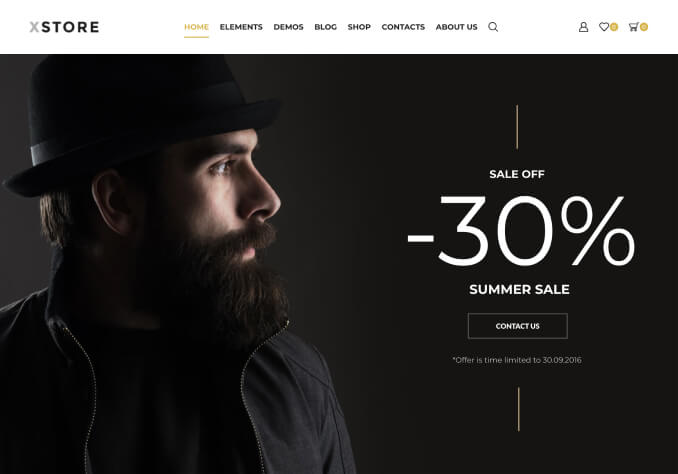
Task: Navigate to the CONTACTS page
Action: click(x=403, y=27)
